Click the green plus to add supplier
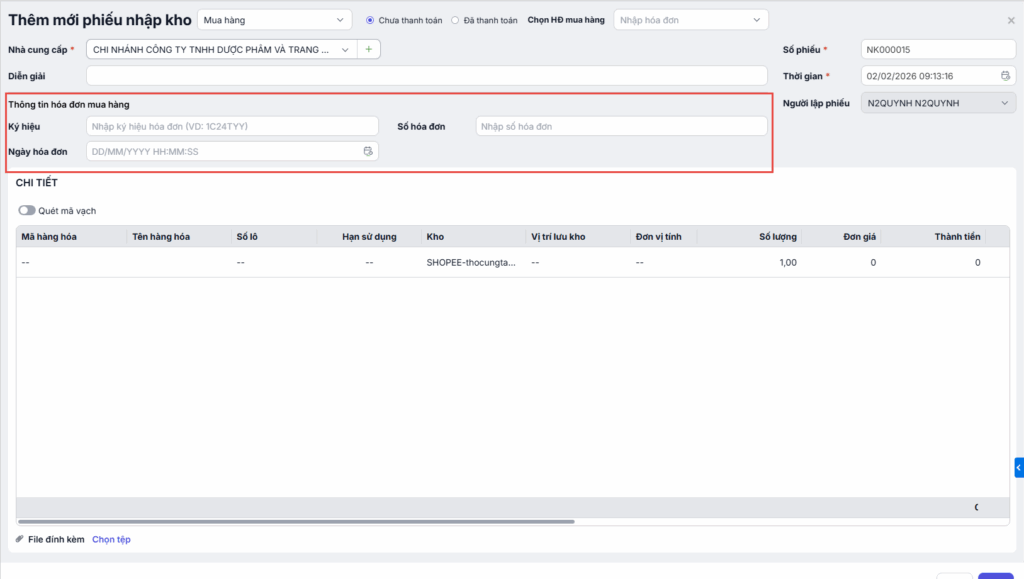This screenshot has width=1024, height=579. coord(369,49)
